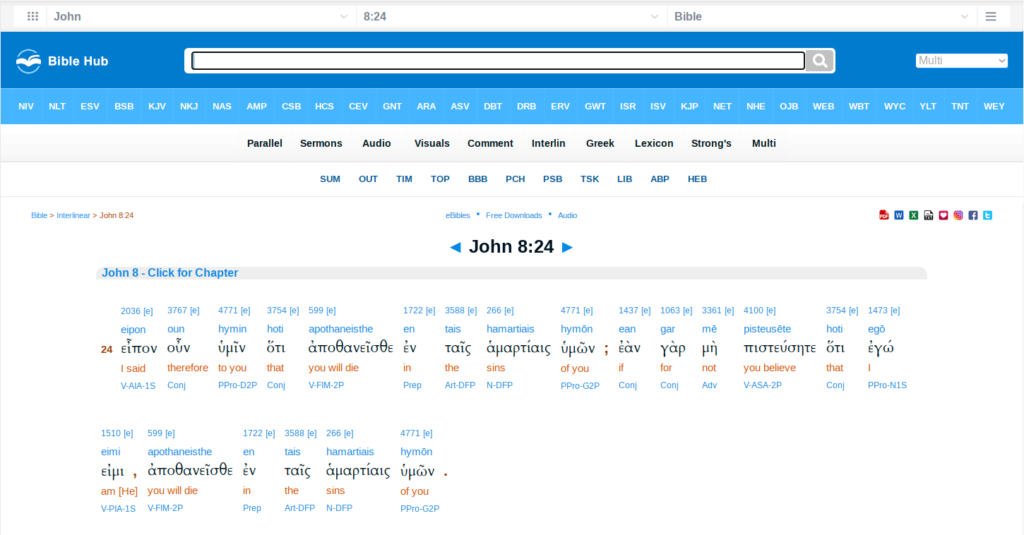Open the Facebook share icon

[x=973, y=215]
